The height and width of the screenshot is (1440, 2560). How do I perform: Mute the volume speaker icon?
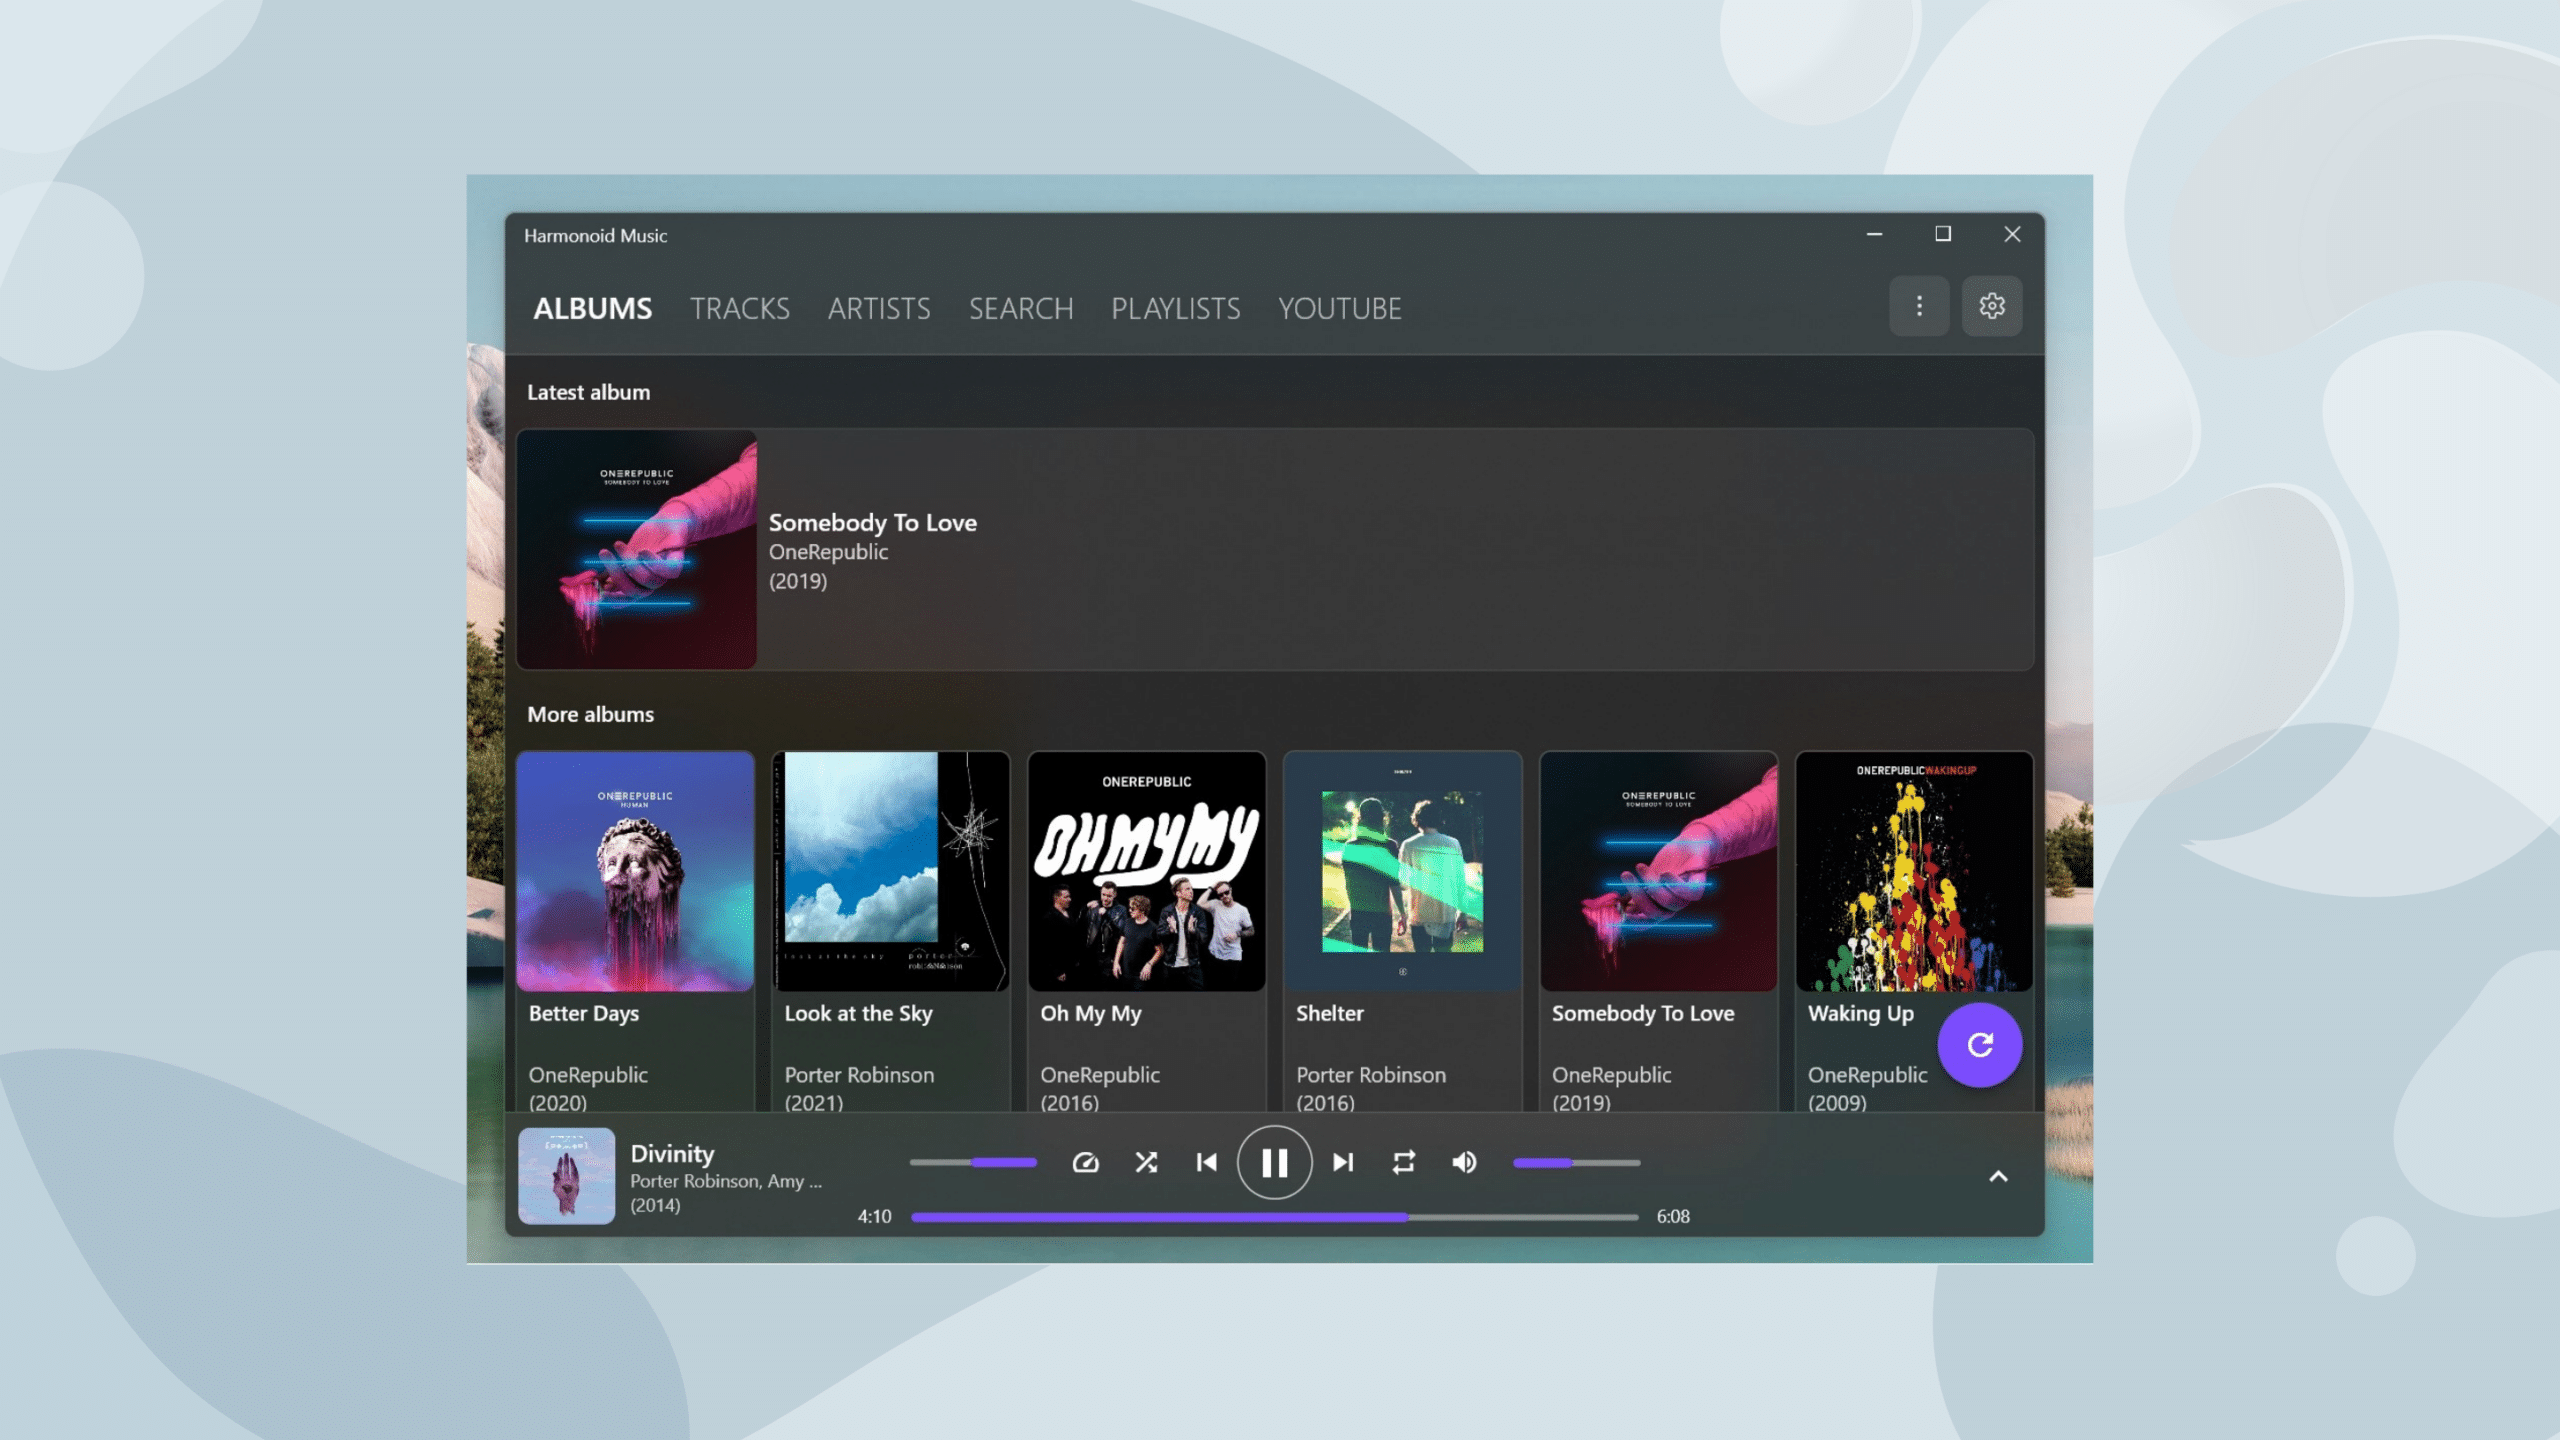1464,1162
